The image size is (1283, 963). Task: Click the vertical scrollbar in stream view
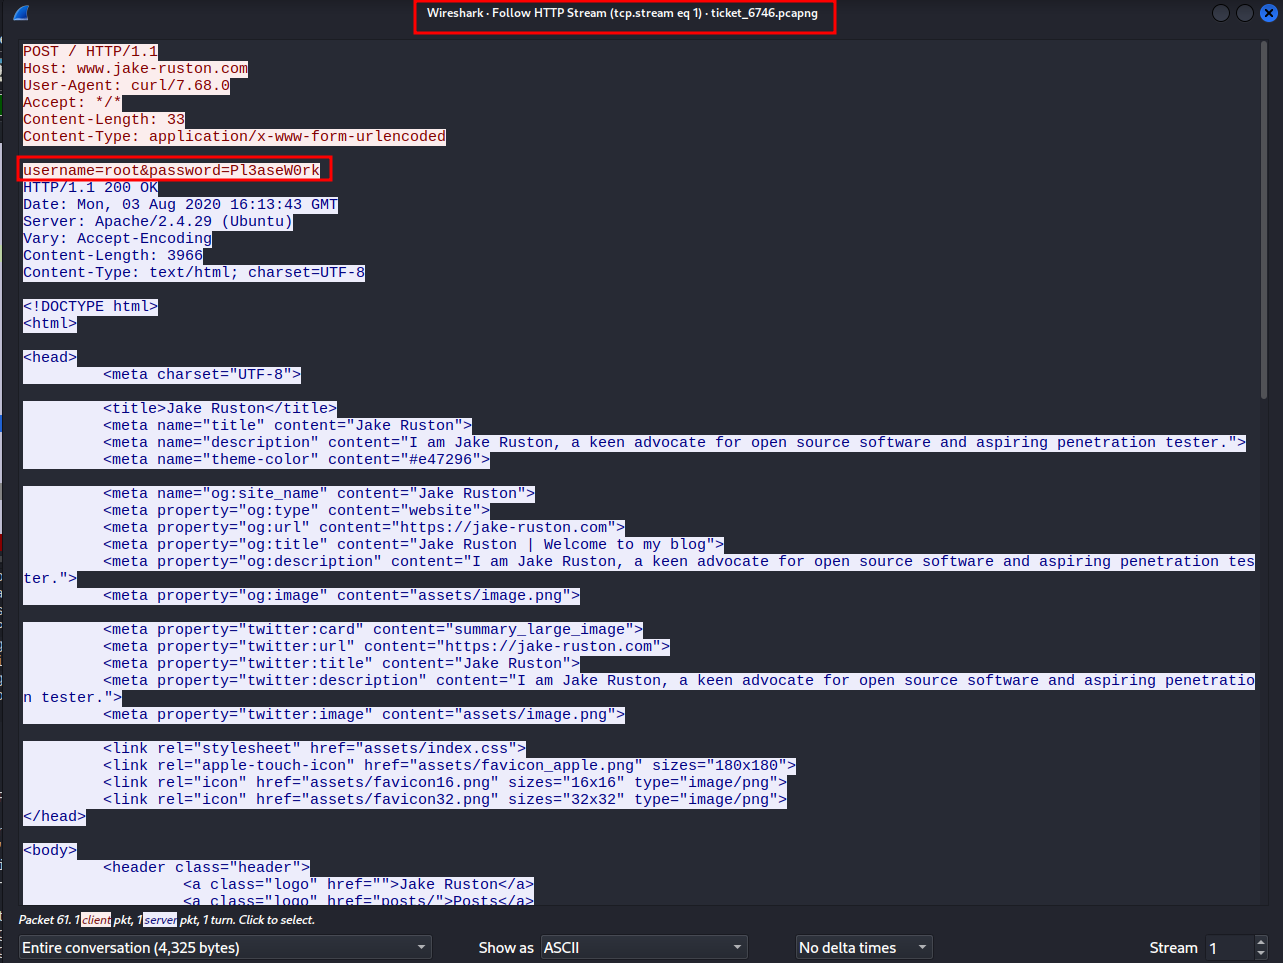(1264, 220)
